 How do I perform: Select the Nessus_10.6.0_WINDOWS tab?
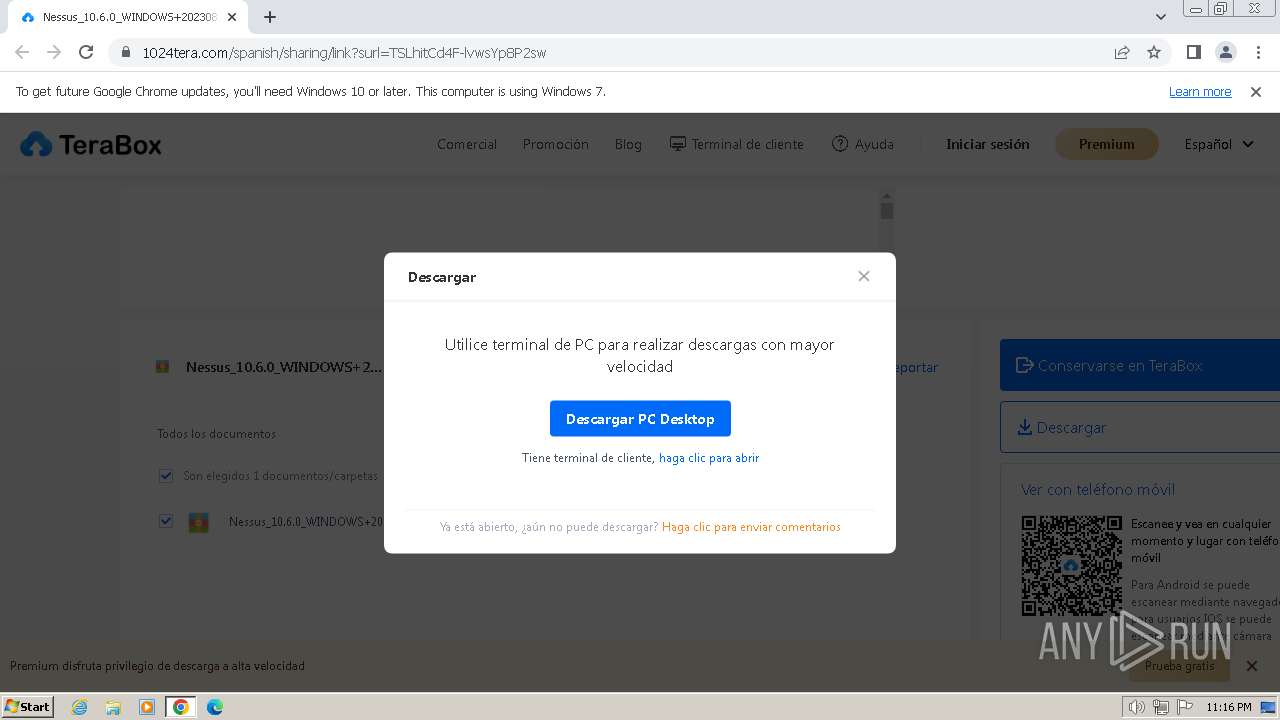pos(127,17)
